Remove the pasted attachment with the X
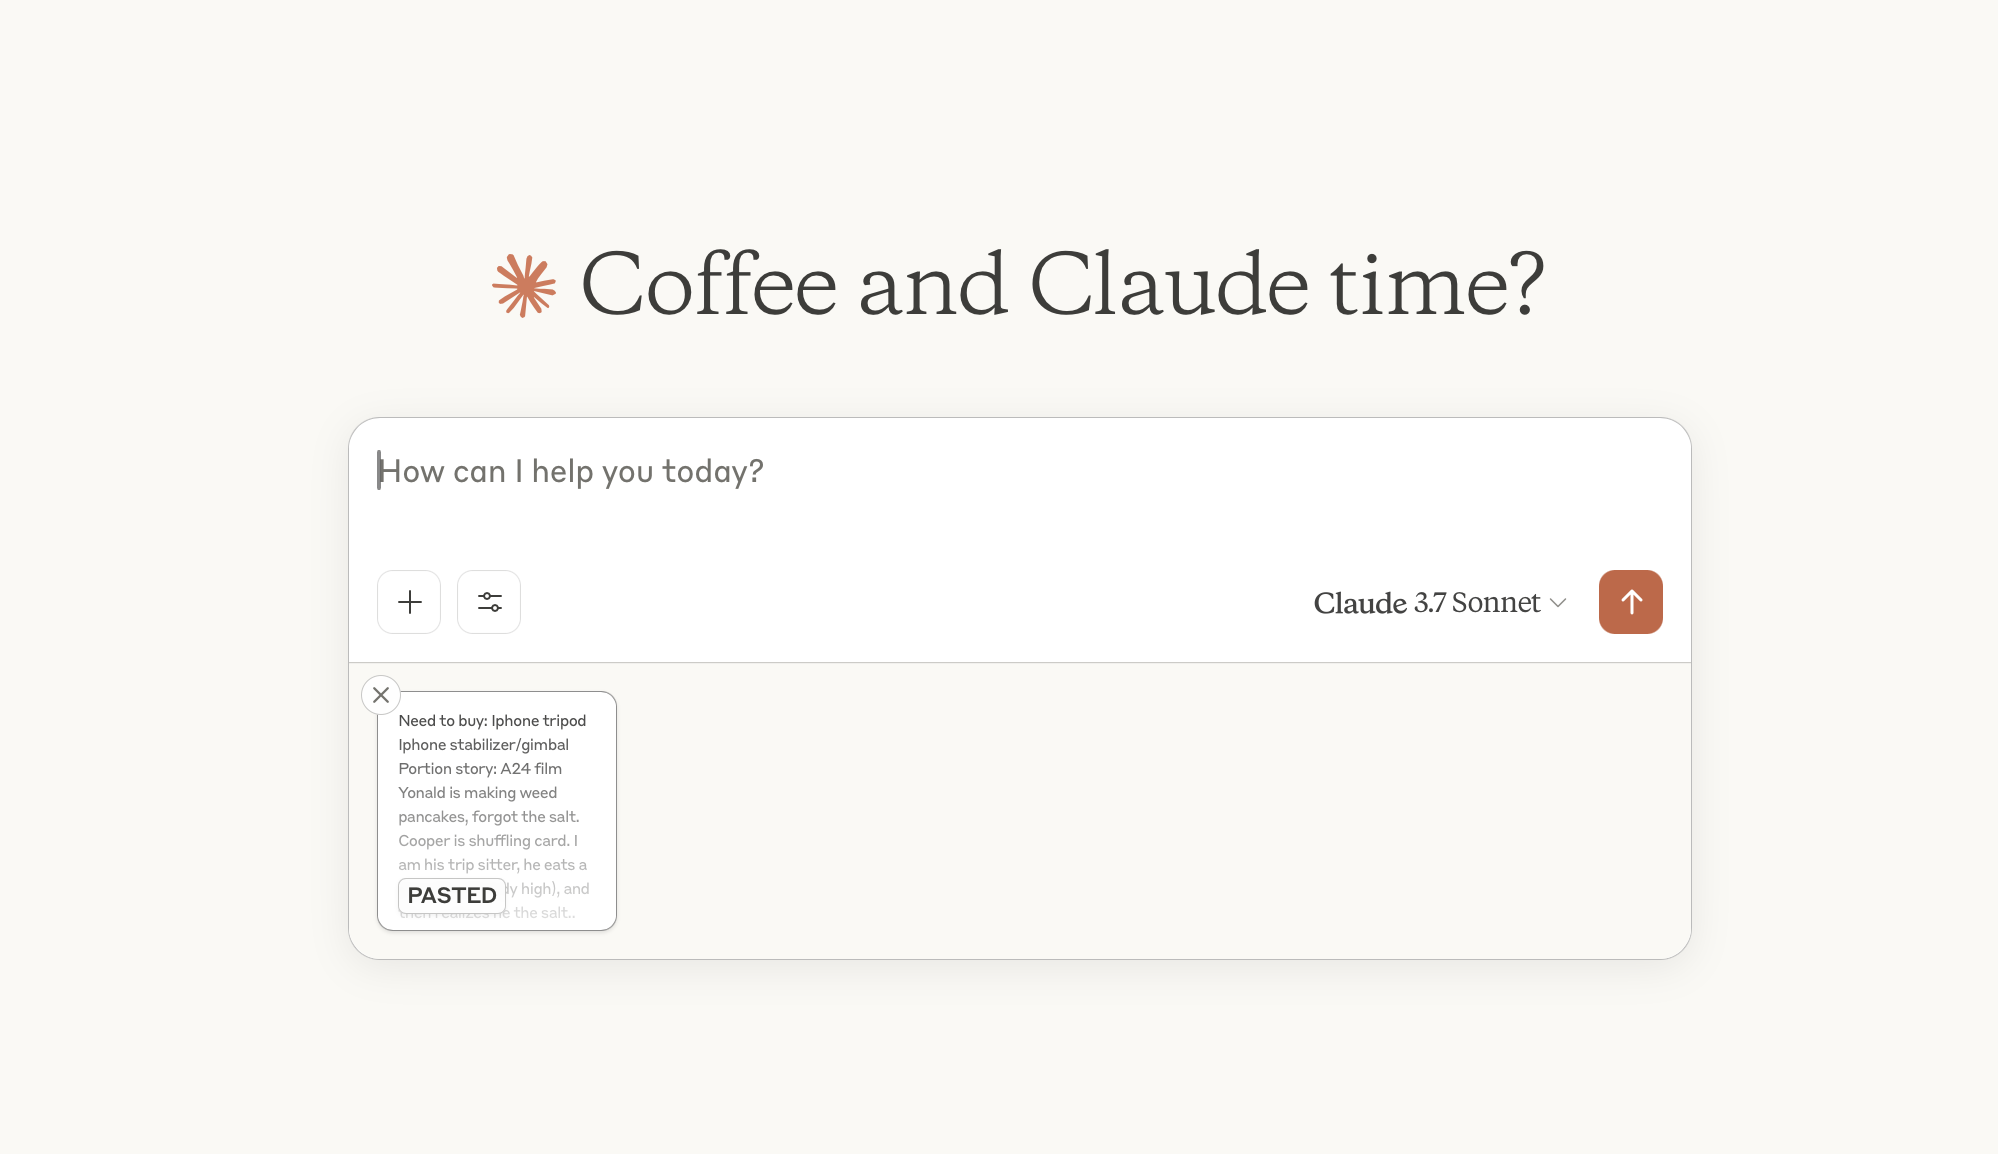The image size is (1998, 1154). click(x=381, y=695)
